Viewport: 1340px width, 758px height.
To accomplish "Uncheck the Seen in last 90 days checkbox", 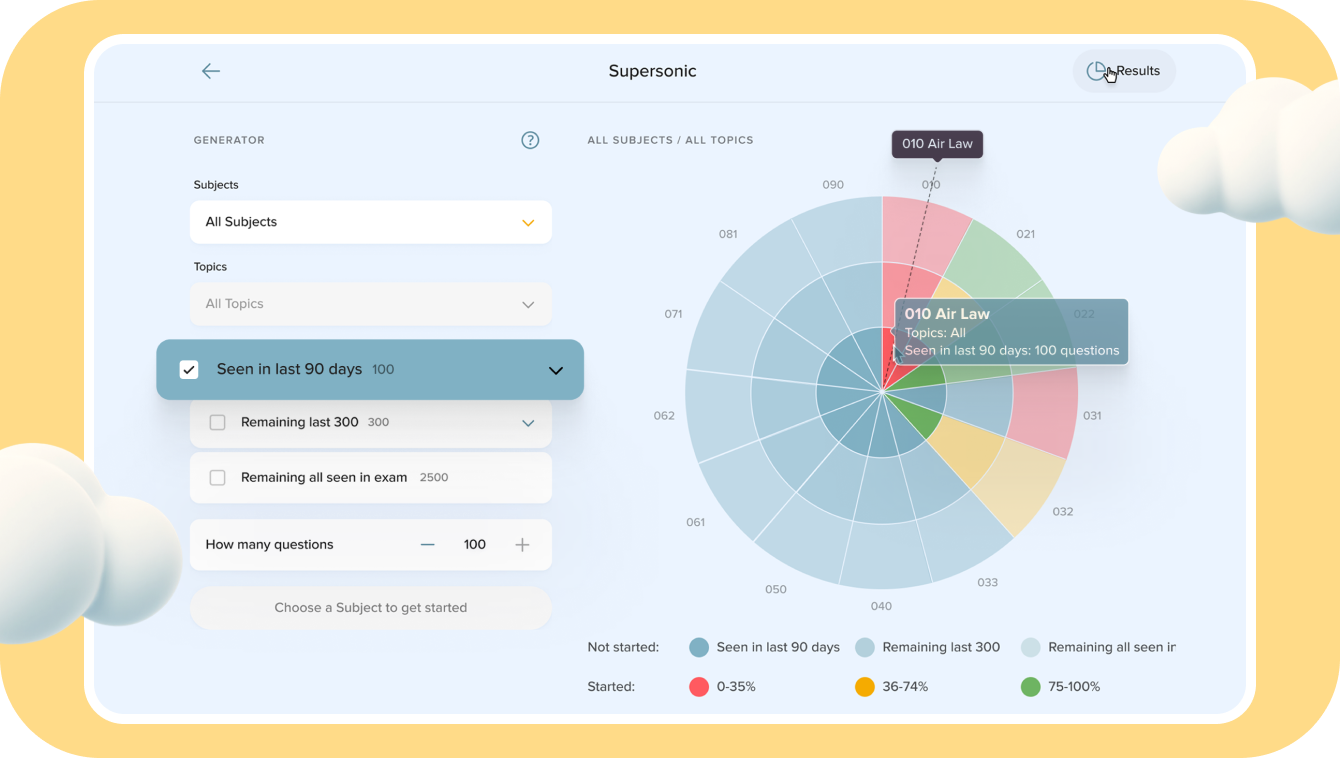I will 189,370.
